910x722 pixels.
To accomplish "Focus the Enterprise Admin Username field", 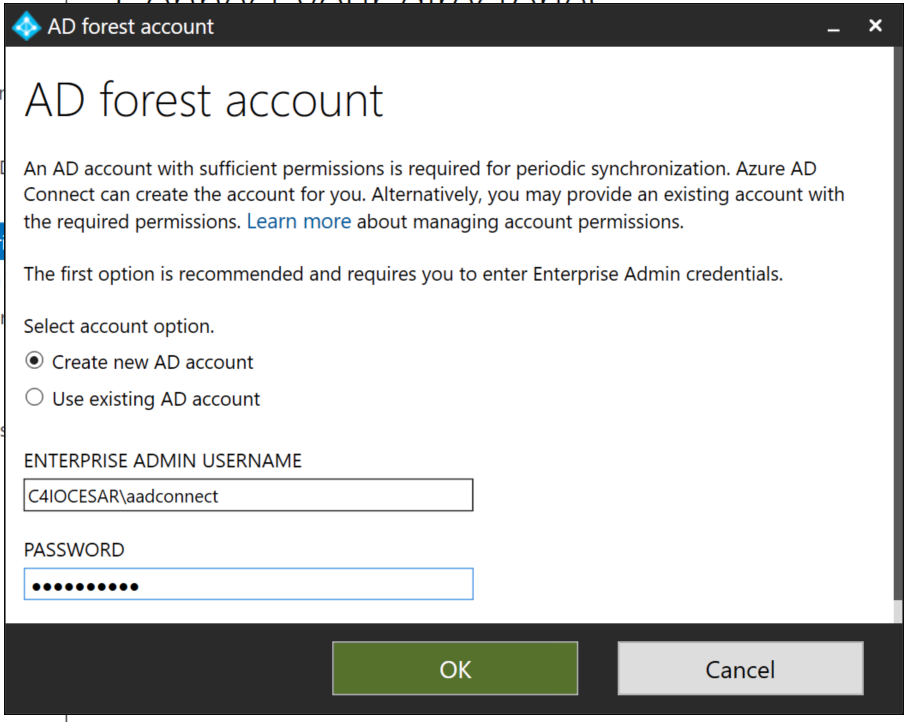I will click(x=248, y=495).
